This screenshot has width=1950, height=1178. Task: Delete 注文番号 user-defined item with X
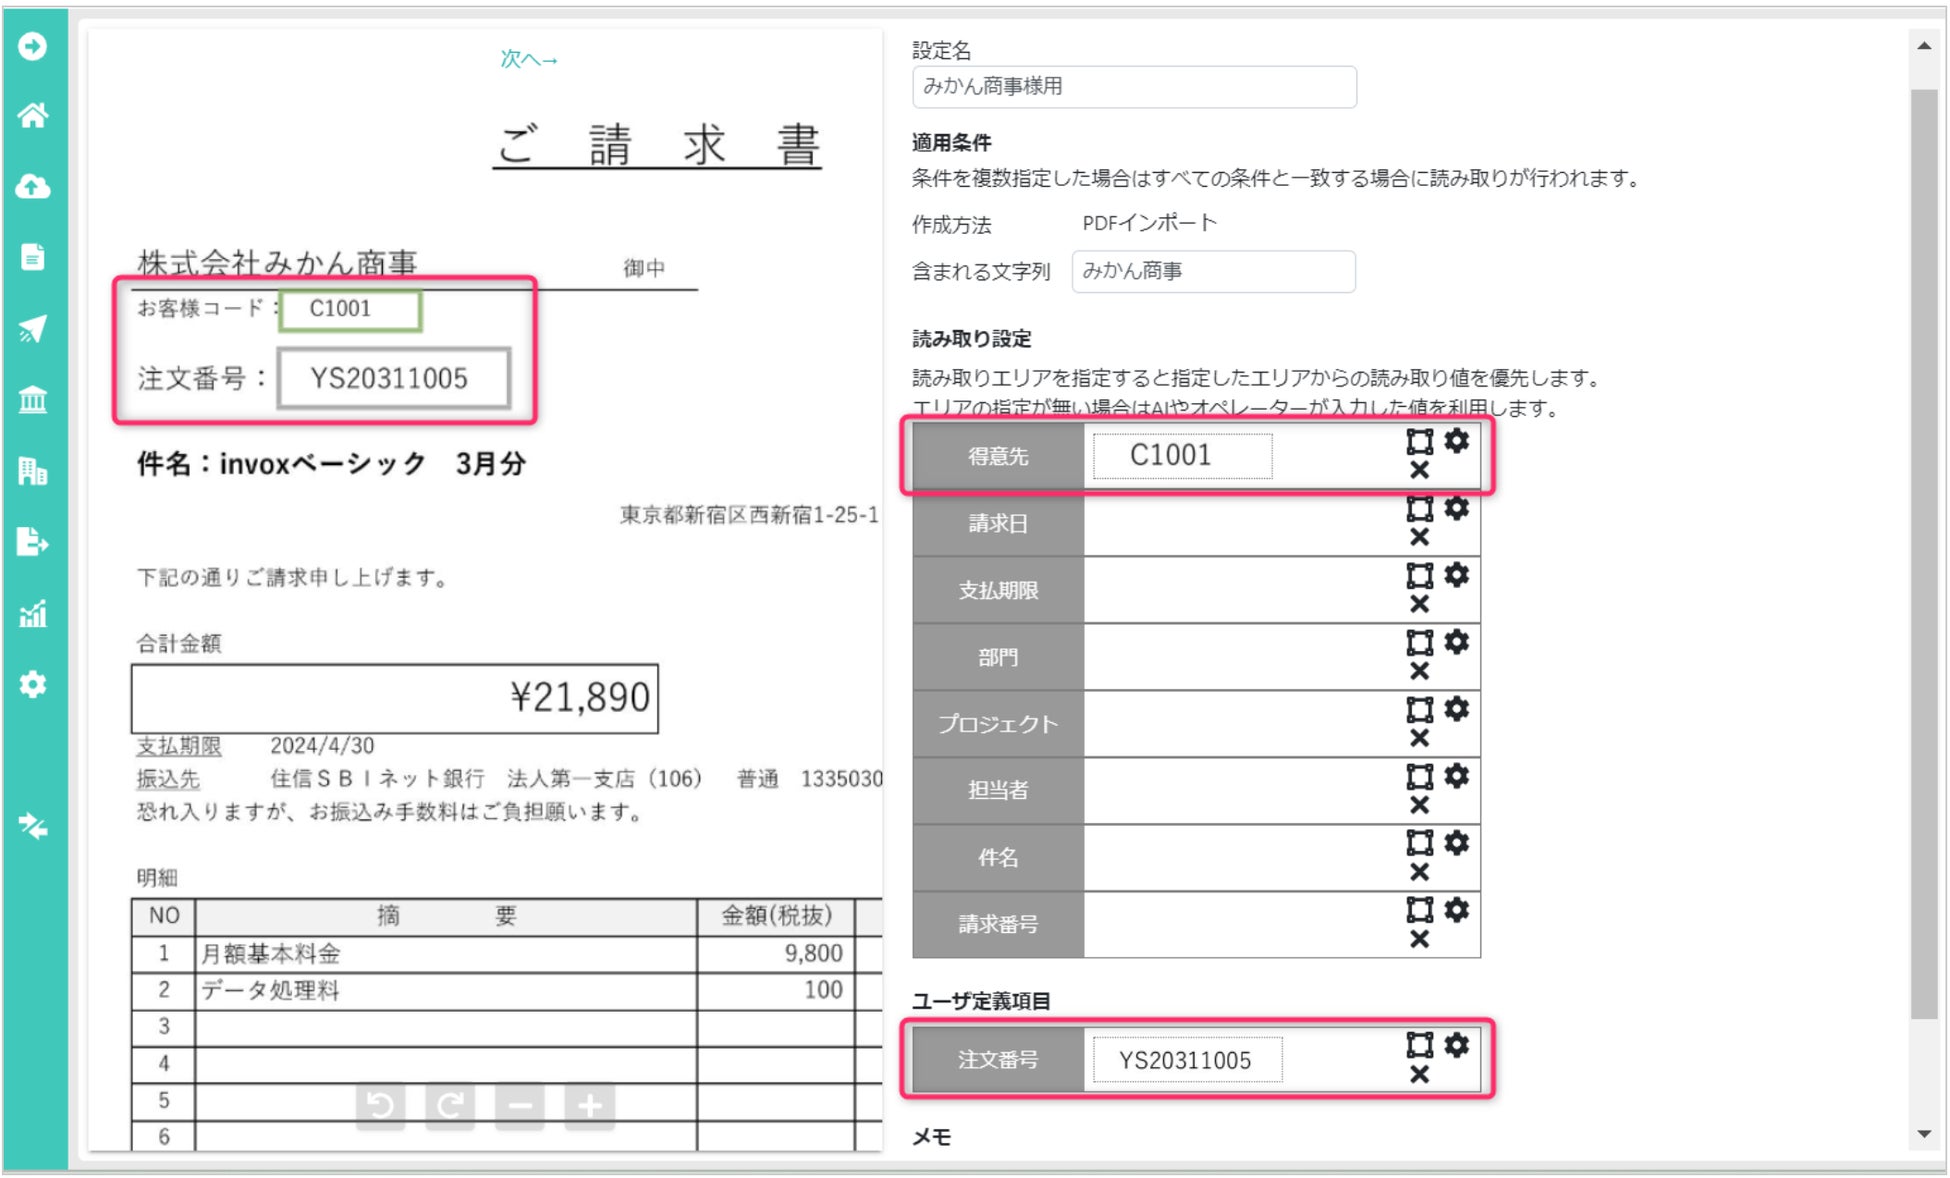click(1419, 1075)
